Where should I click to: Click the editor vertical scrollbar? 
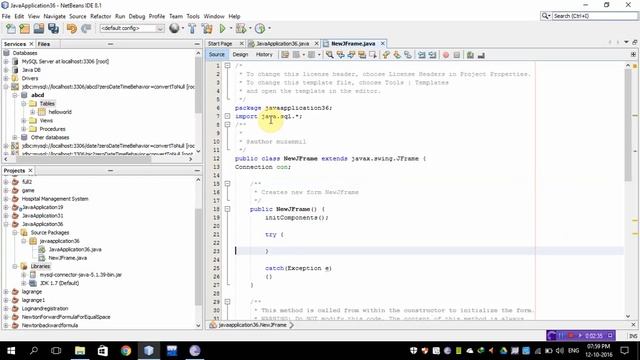(x=628, y=124)
